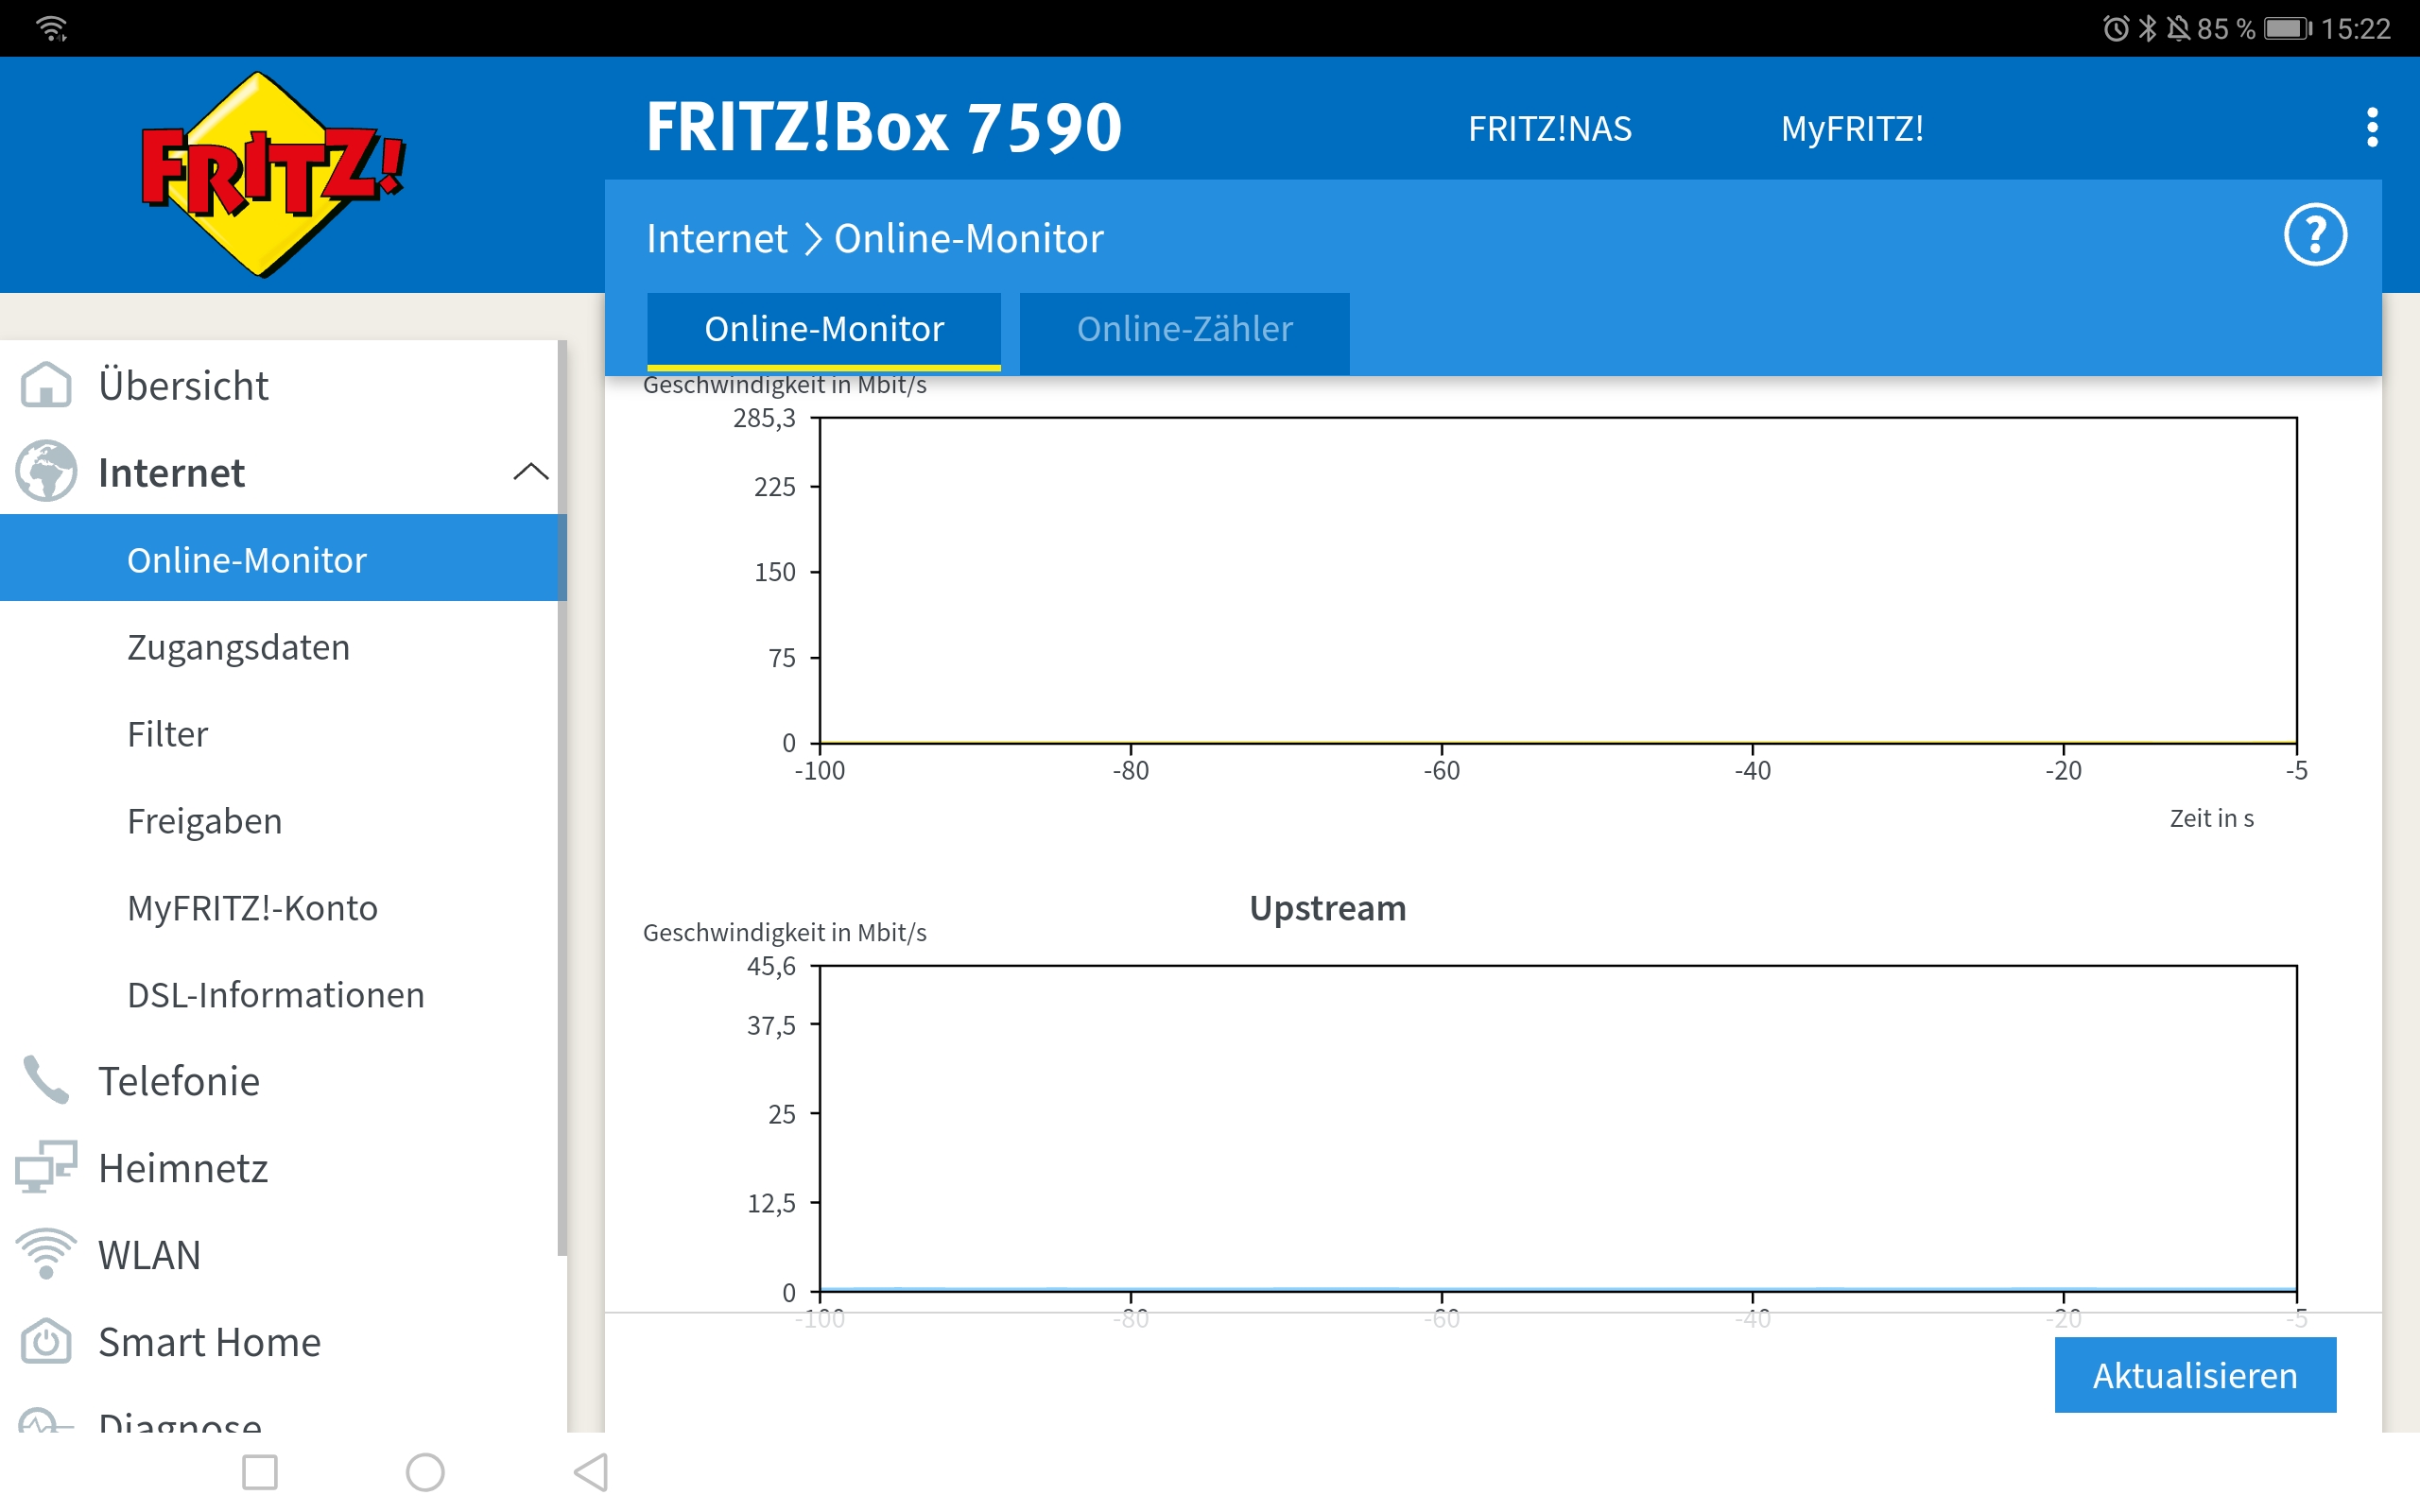Go to DSL-Informationen
2420x1512 pixels.
275,995
